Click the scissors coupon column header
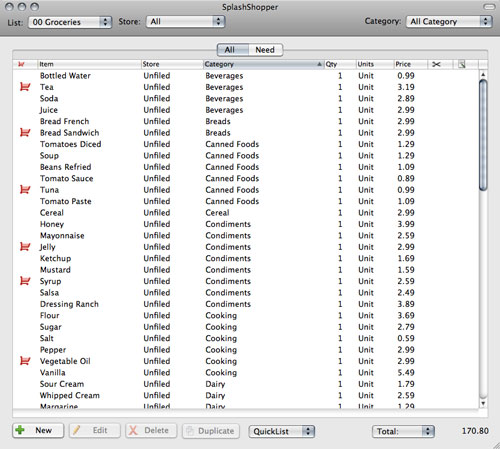This screenshot has height=449, width=500. pyautogui.click(x=436, y=64)
